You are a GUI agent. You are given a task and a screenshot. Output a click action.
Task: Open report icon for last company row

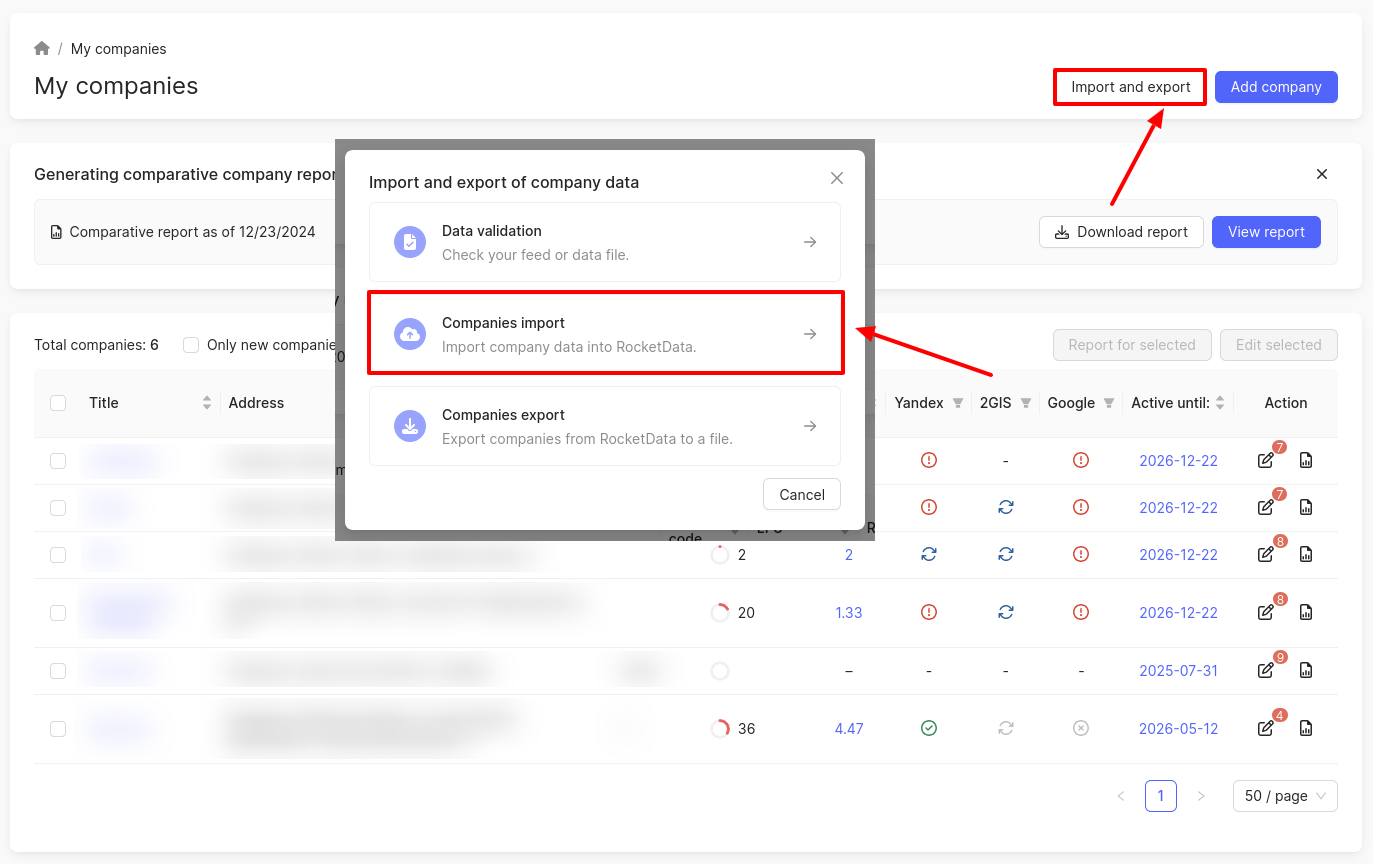[x=1305, y=728]
